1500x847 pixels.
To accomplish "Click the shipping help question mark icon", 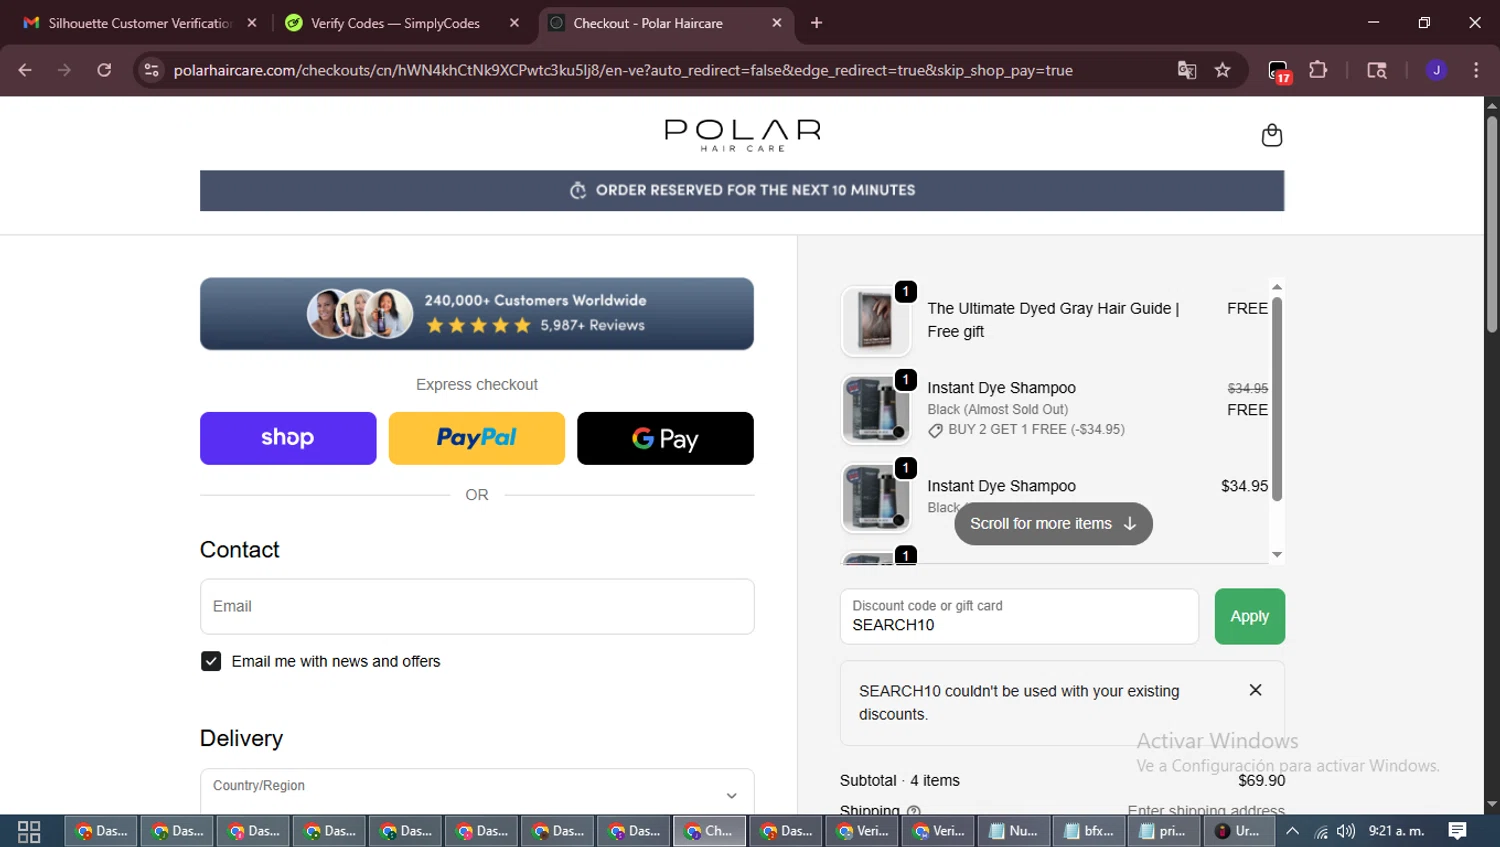I will click(913, 809).
